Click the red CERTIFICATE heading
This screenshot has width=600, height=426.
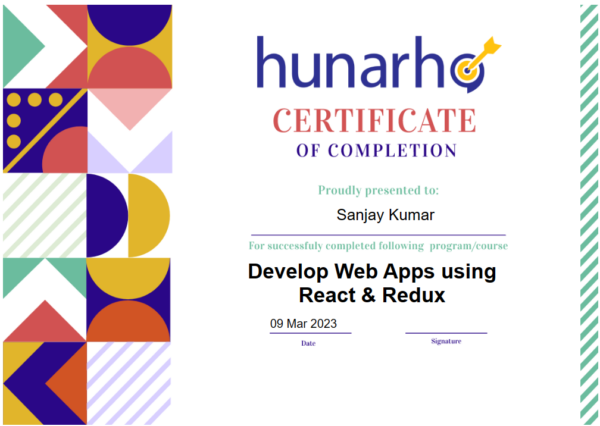pos(377,122)
